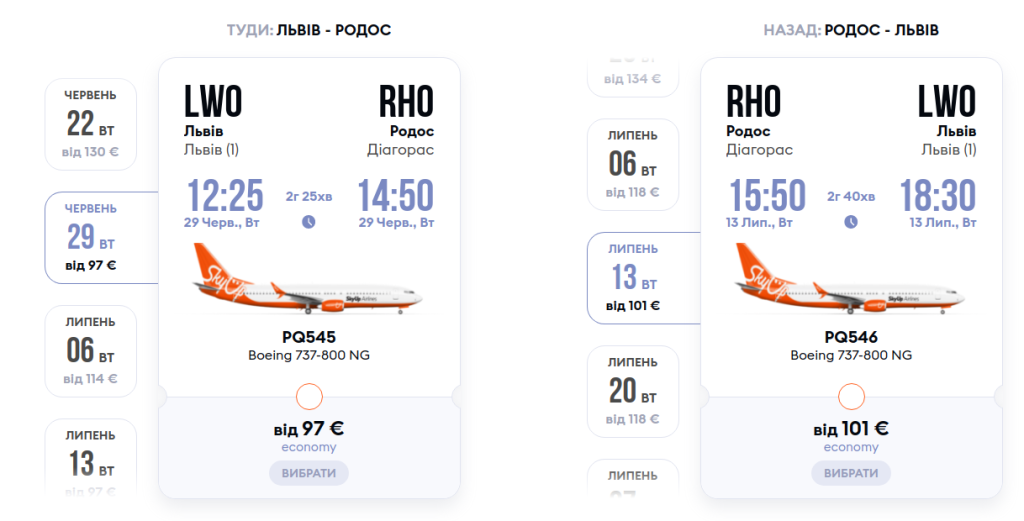Click flight number PQ546 label
Image resolution: width=1024 pixels, height=521 pixels.
pyautogui.click(x=851, y=337)
